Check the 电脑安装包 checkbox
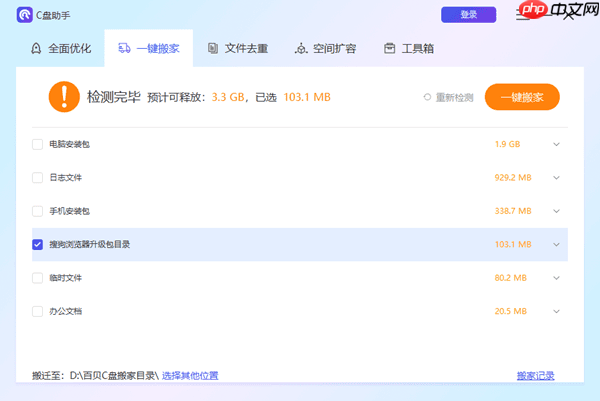600x401 pixels. click(x=38, y=144)
